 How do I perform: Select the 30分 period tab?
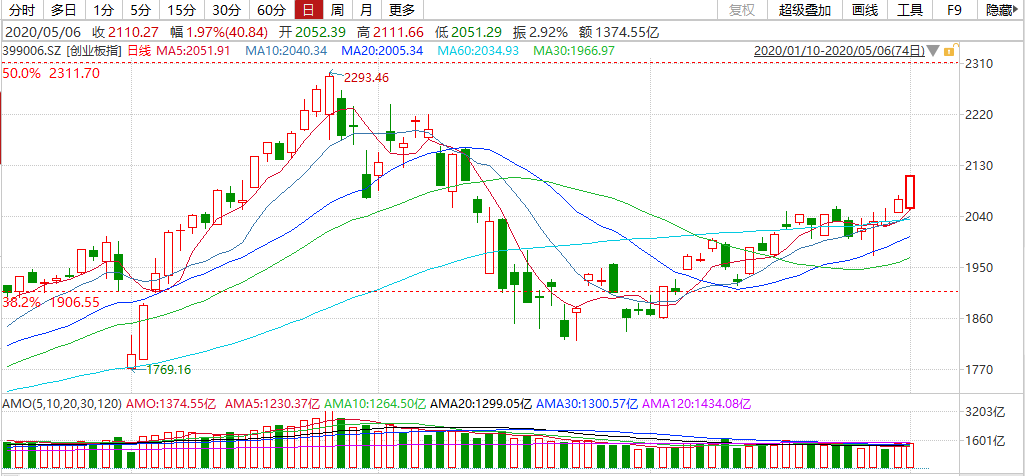(226, 10)
